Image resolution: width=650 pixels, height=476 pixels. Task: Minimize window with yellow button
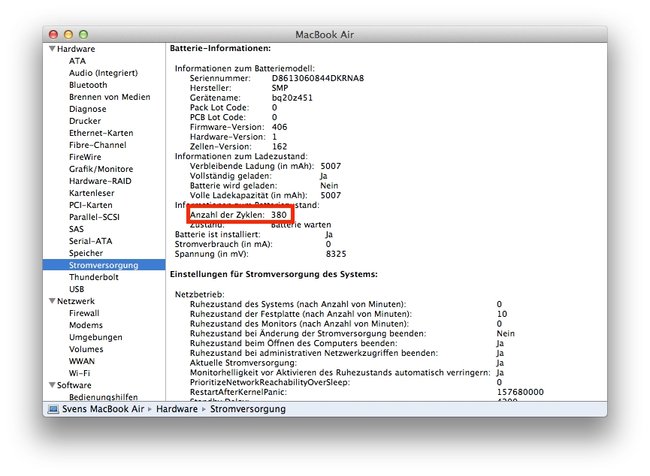tap(68, 34)
